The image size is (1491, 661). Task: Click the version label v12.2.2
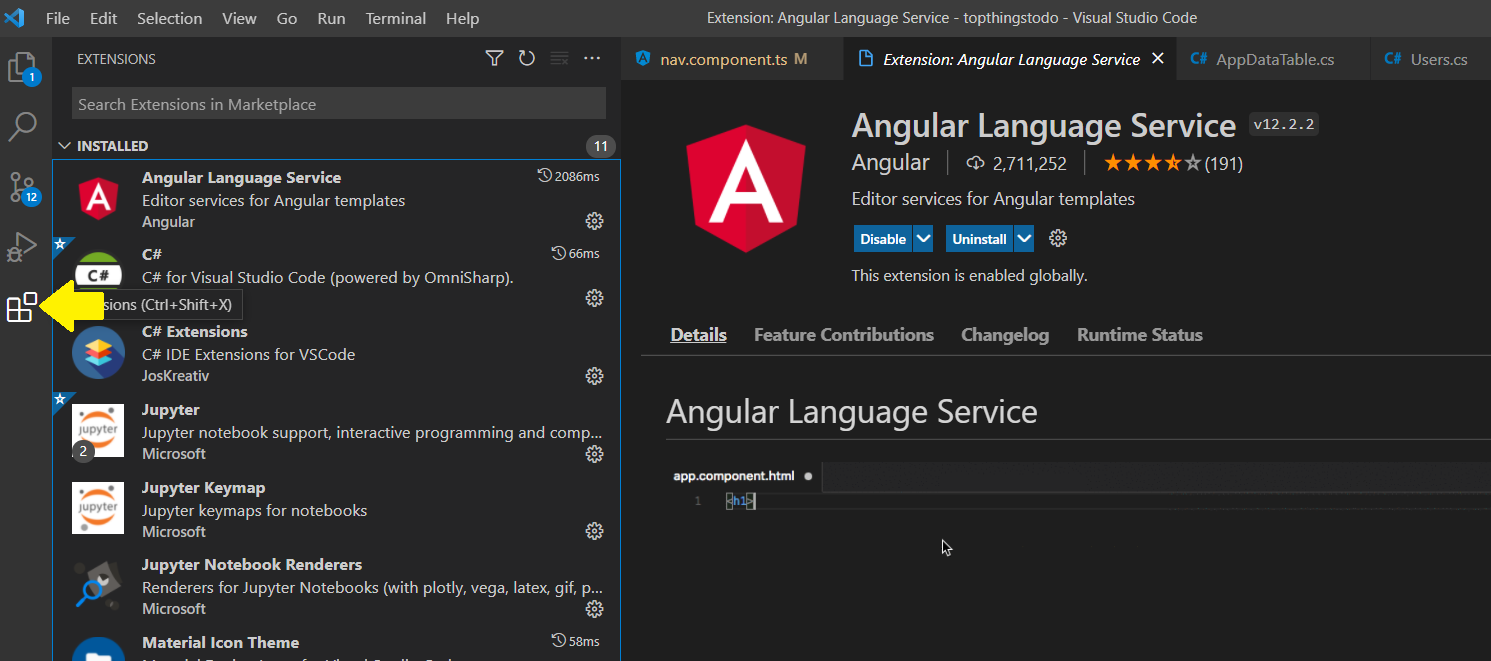[x=1285, y=125]
